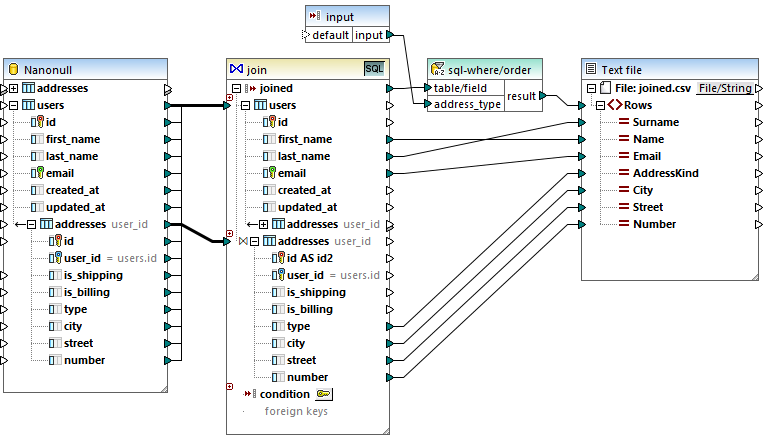Click the File/String button in Text file
This screenshot has height=440, width=767.
point(724,88)
